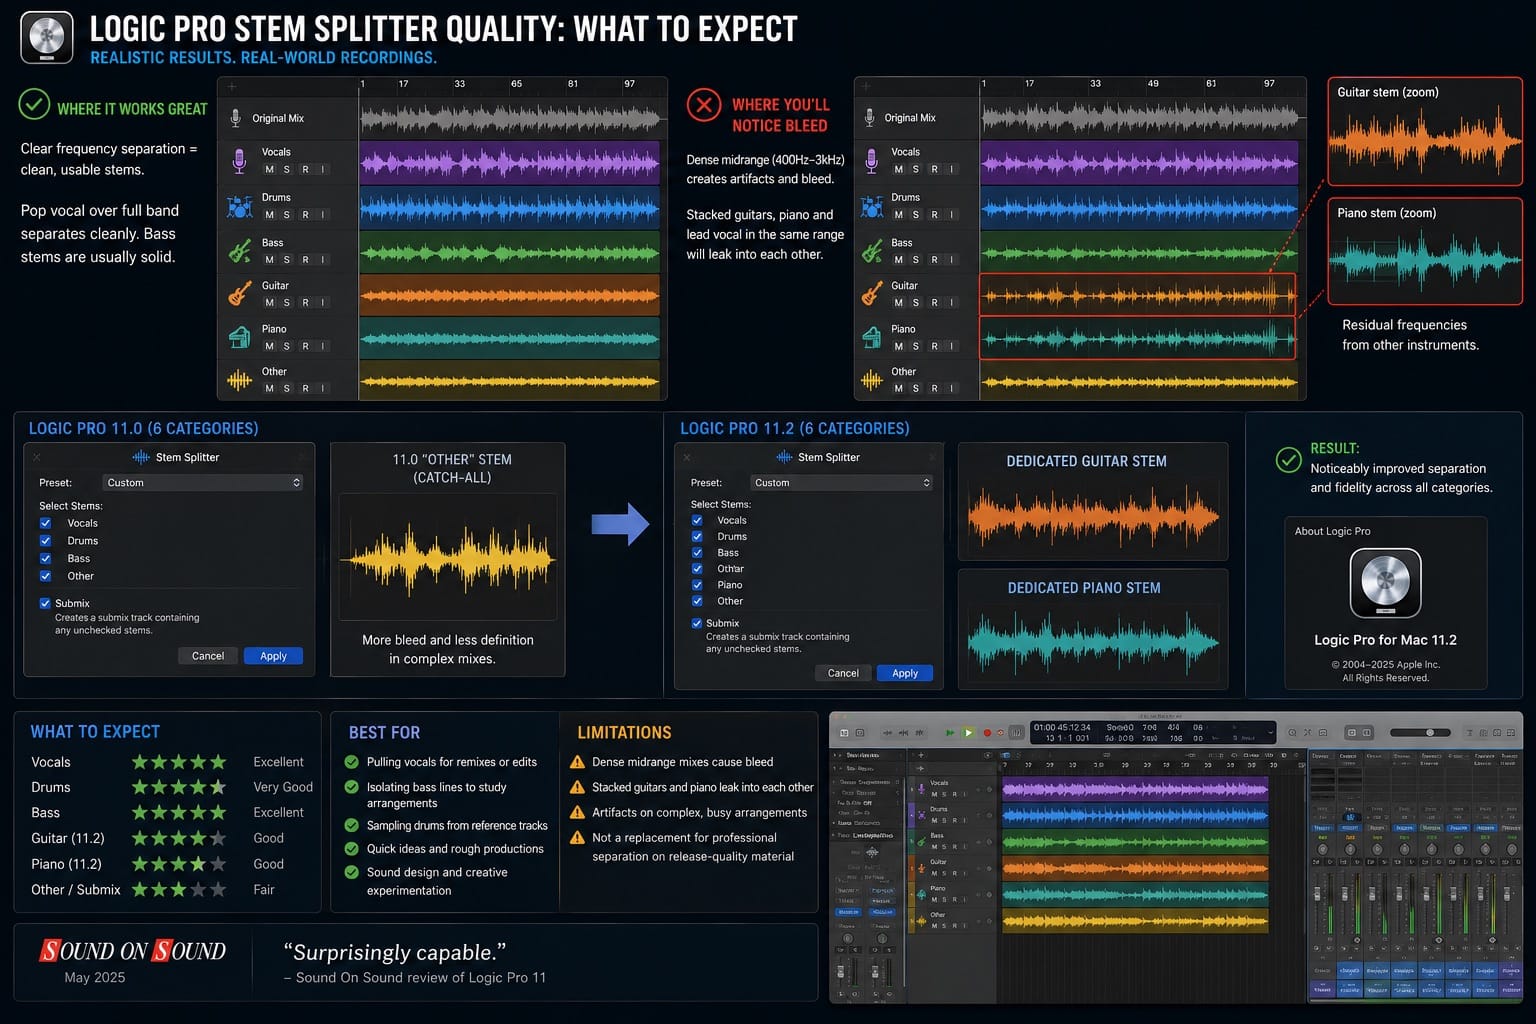Click the Piano track icon in the left track list

pos(239,337)
